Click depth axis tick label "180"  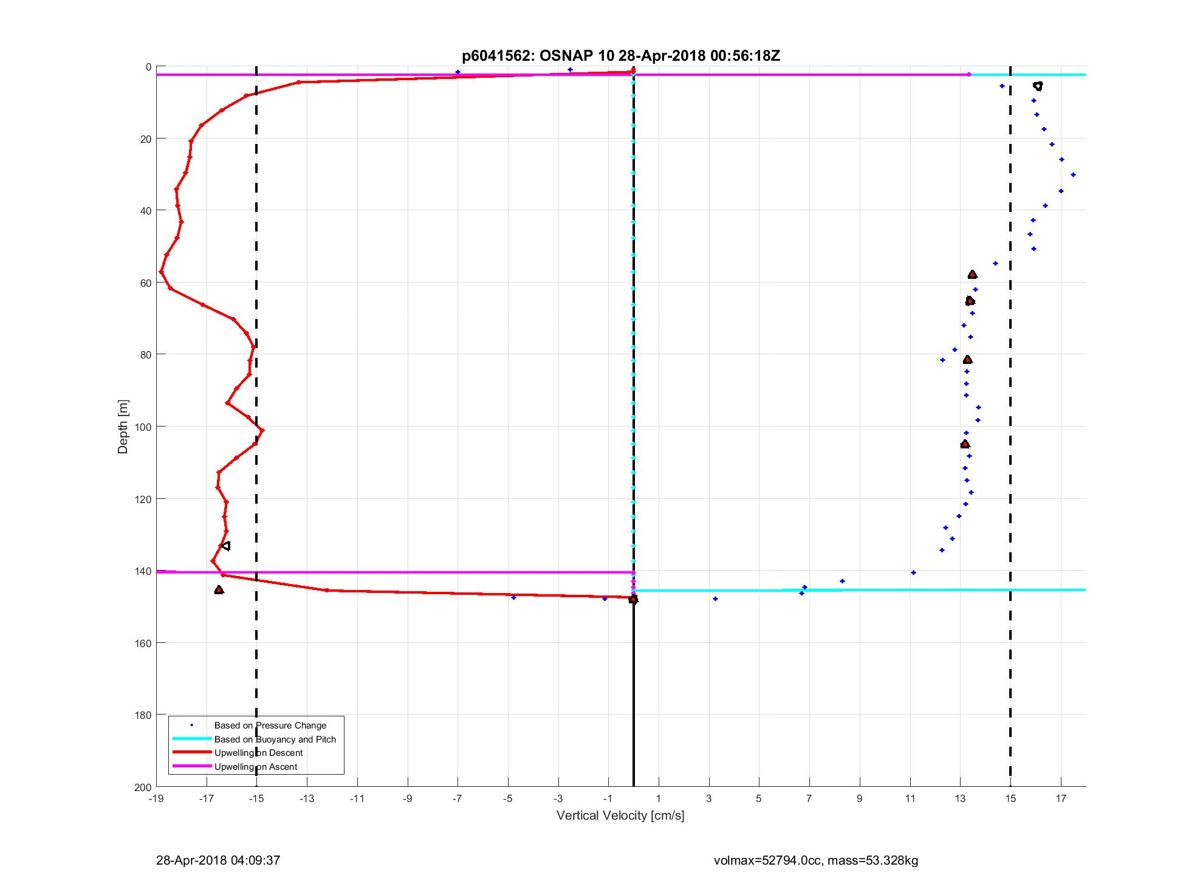click(142, 715)
